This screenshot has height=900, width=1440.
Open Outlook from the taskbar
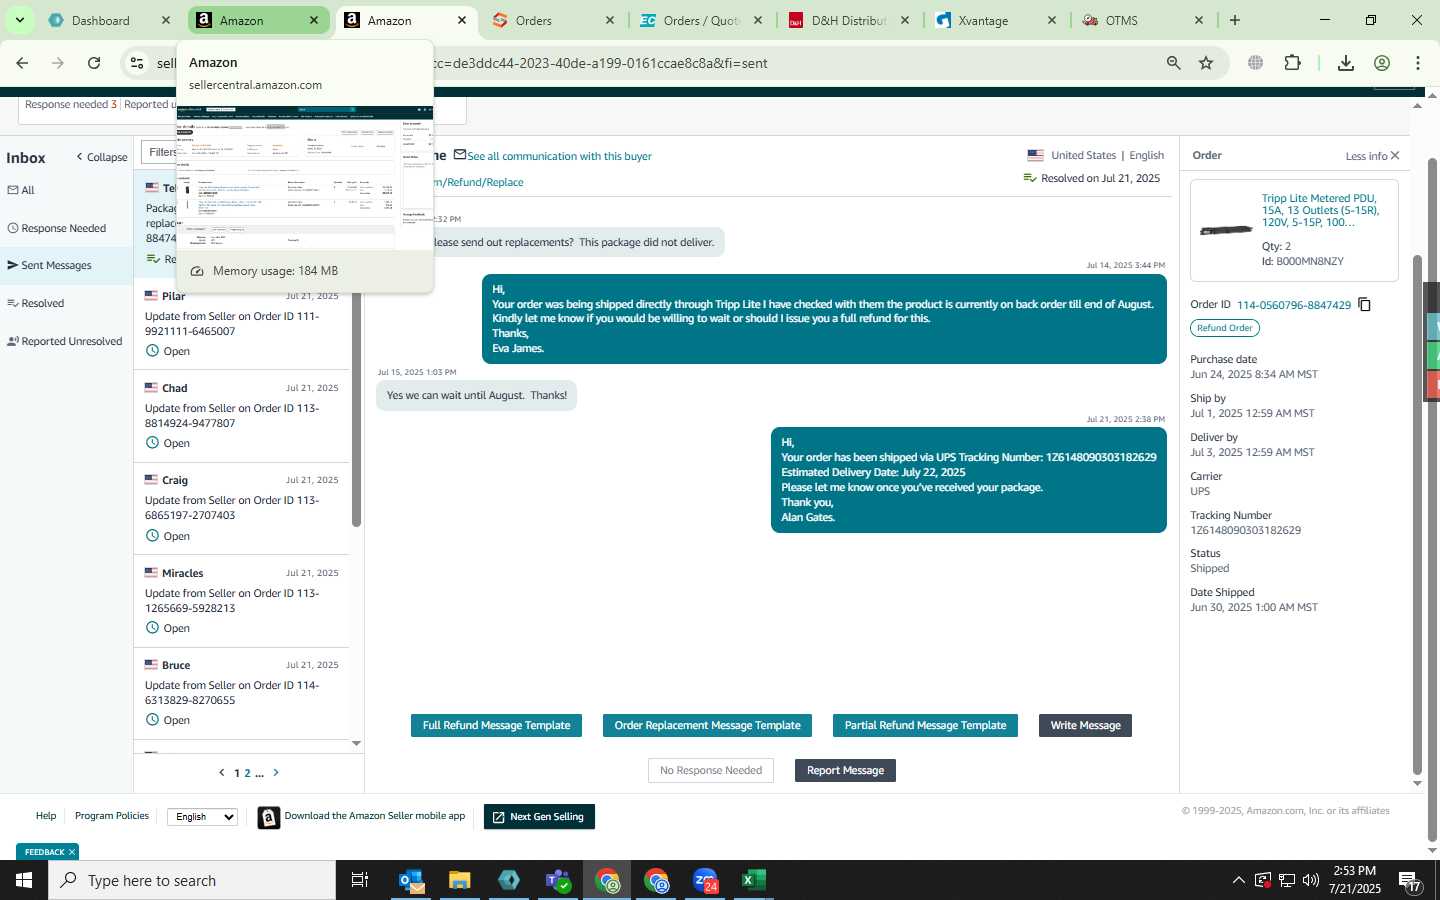[411, 880]
